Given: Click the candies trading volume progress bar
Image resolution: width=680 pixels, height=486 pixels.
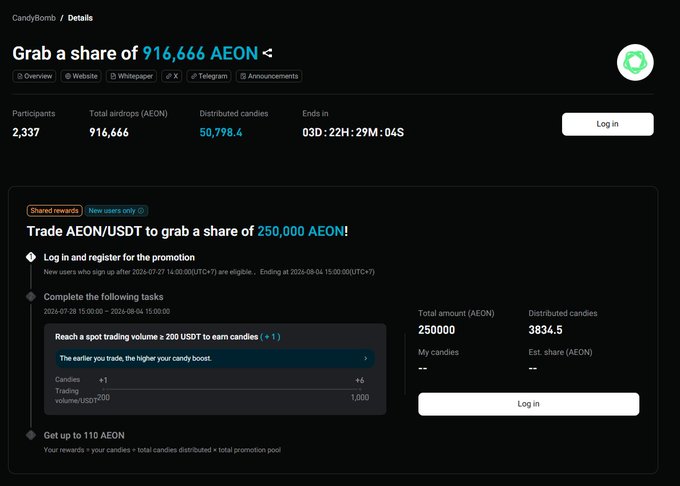Looking at the screenshot, I should 232,389.
